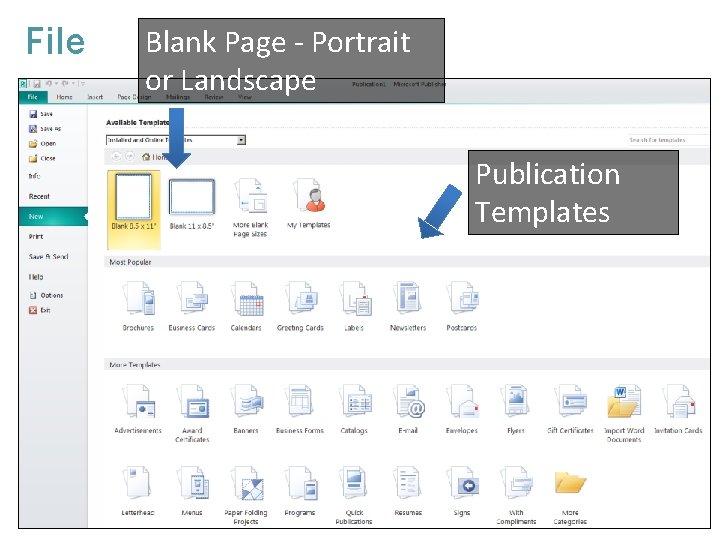Open the File tab
720x540 pixels.
(x=33, y=97)
